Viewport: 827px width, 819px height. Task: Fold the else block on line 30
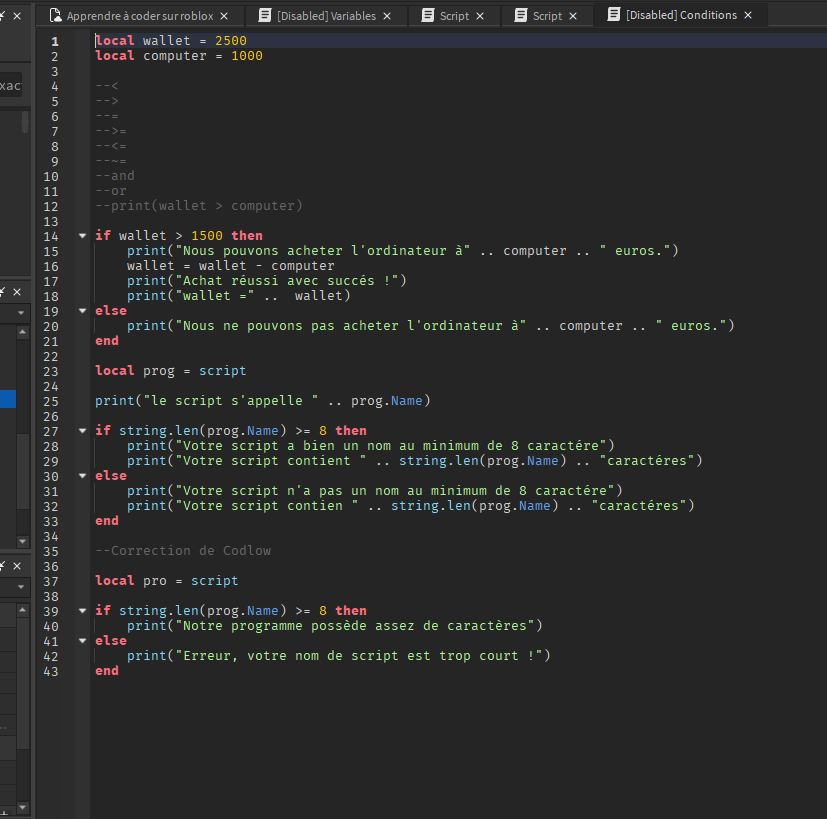(82, 476)
